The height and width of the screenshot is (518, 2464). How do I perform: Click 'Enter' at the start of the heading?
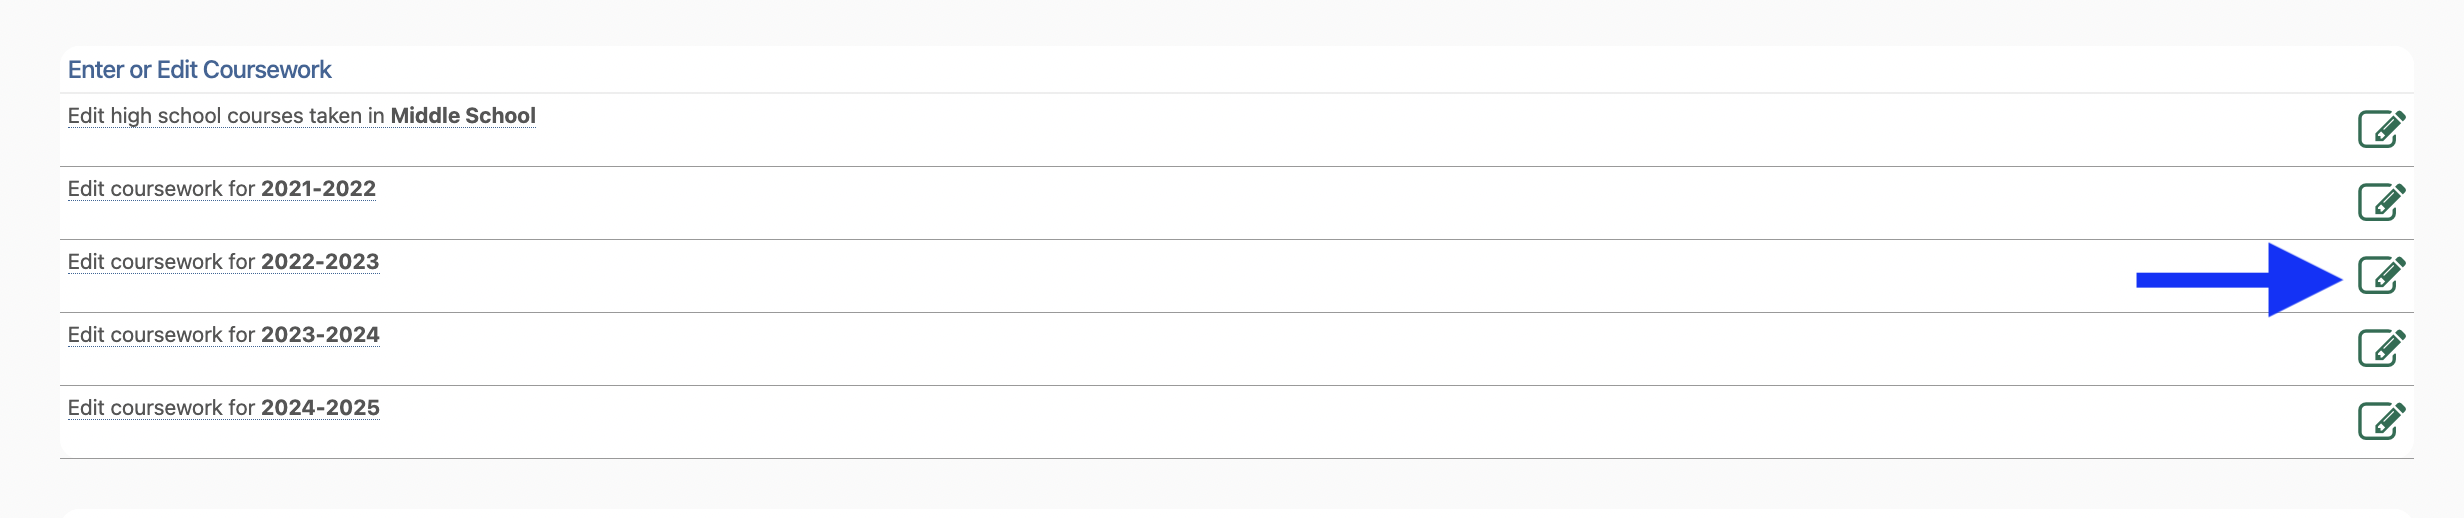pyautogui.click(x=95, y=70)
